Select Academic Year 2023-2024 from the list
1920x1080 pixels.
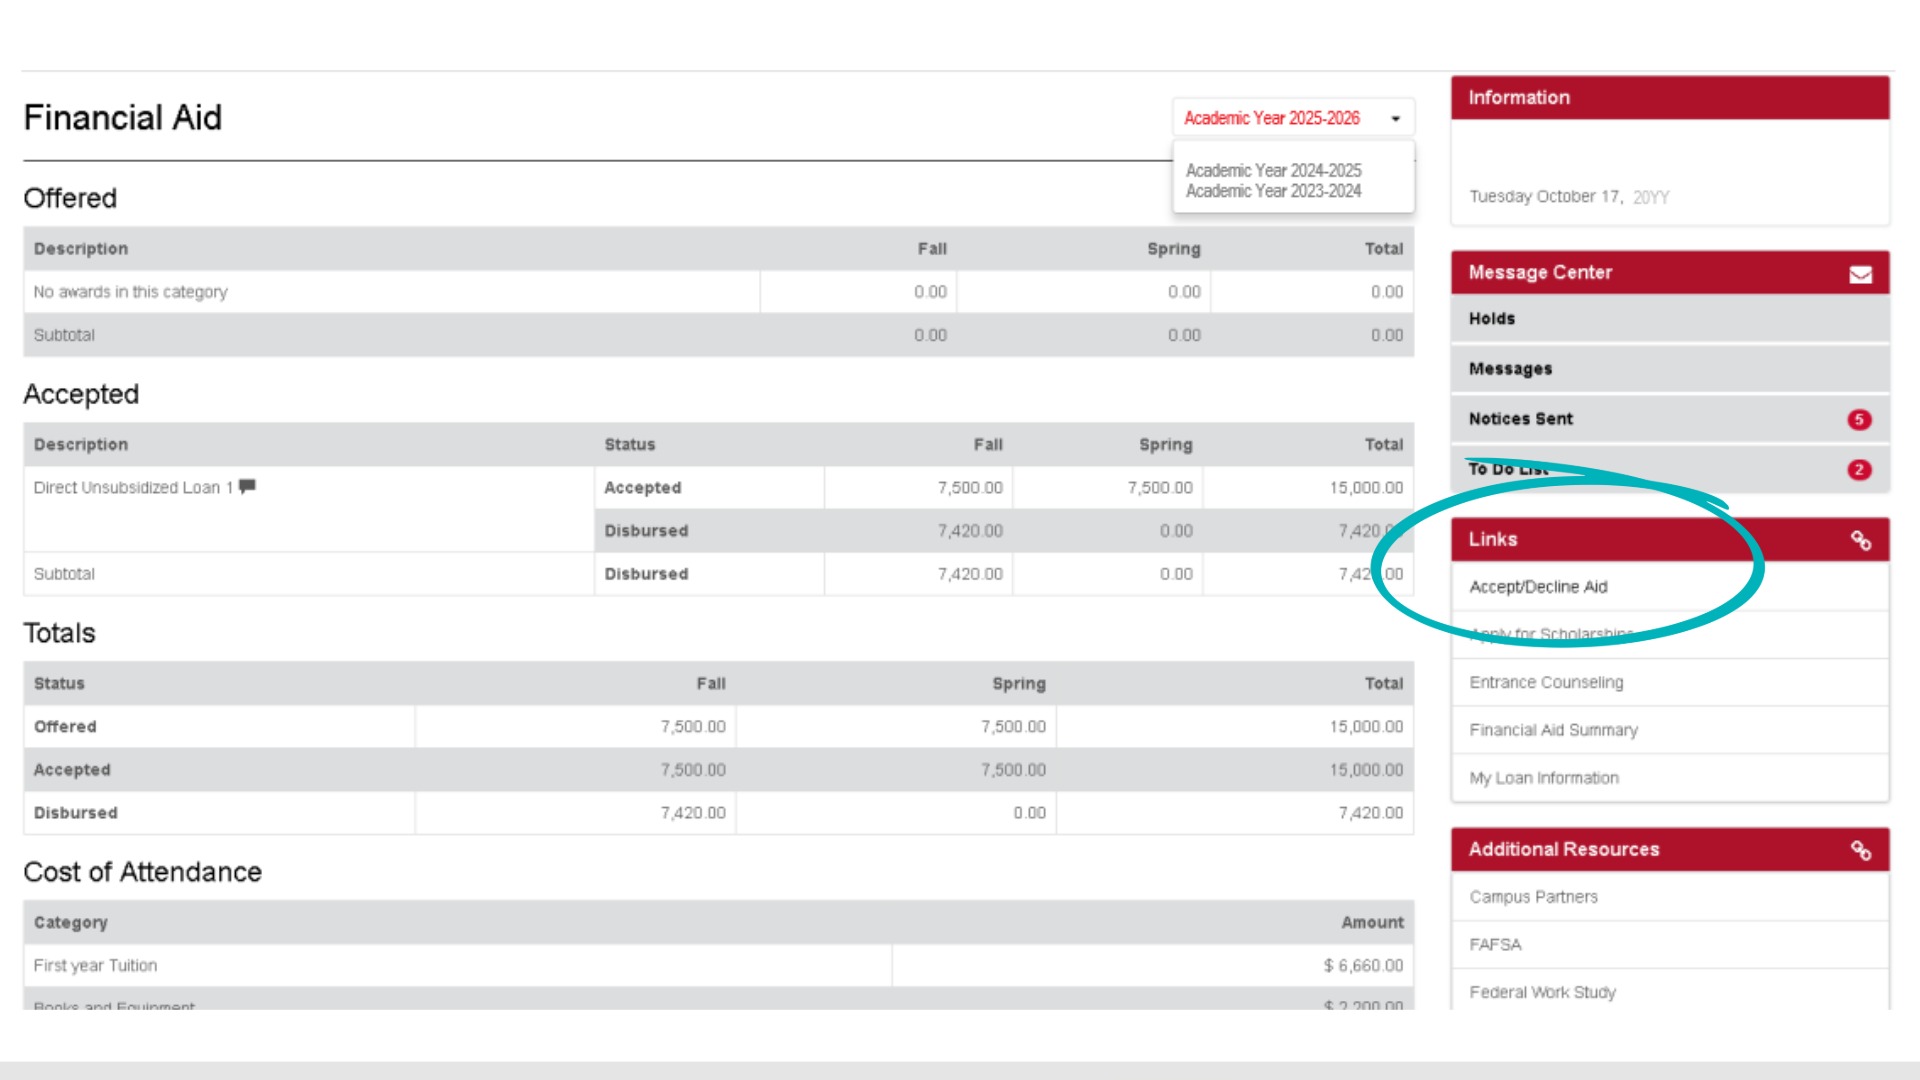[x=1272, y=190]
